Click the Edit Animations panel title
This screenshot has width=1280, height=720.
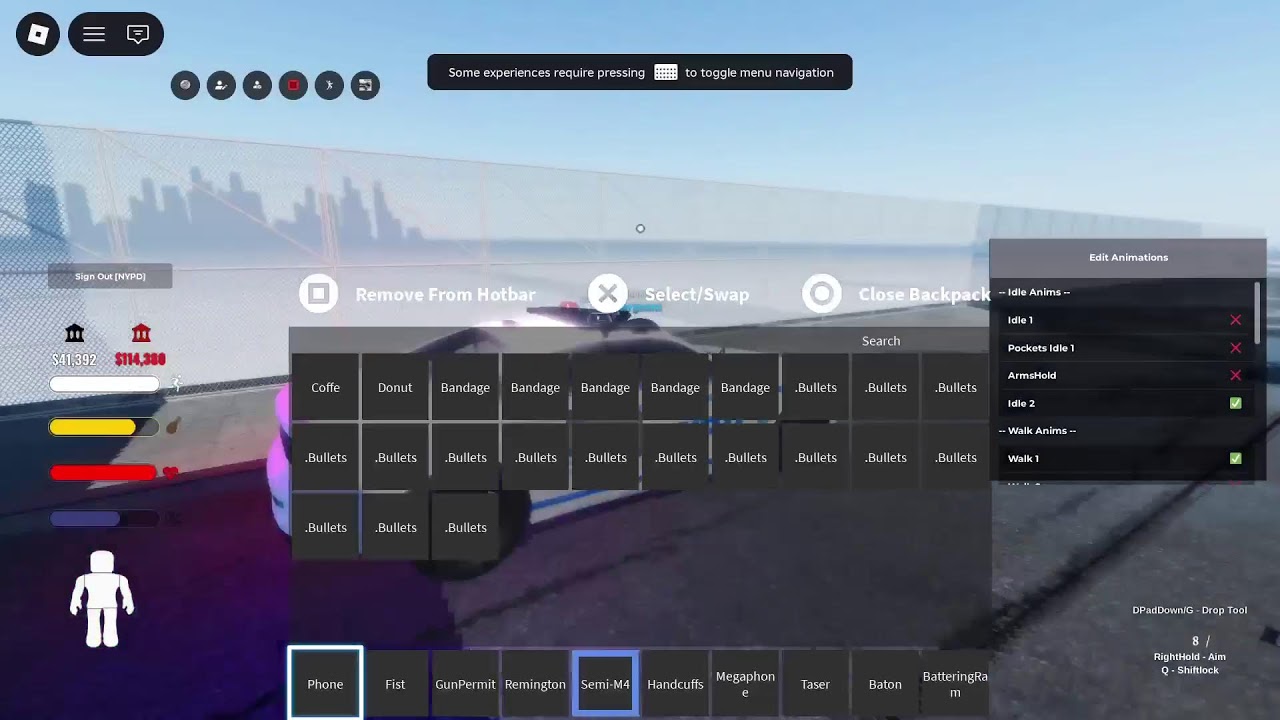[1128, 257]
